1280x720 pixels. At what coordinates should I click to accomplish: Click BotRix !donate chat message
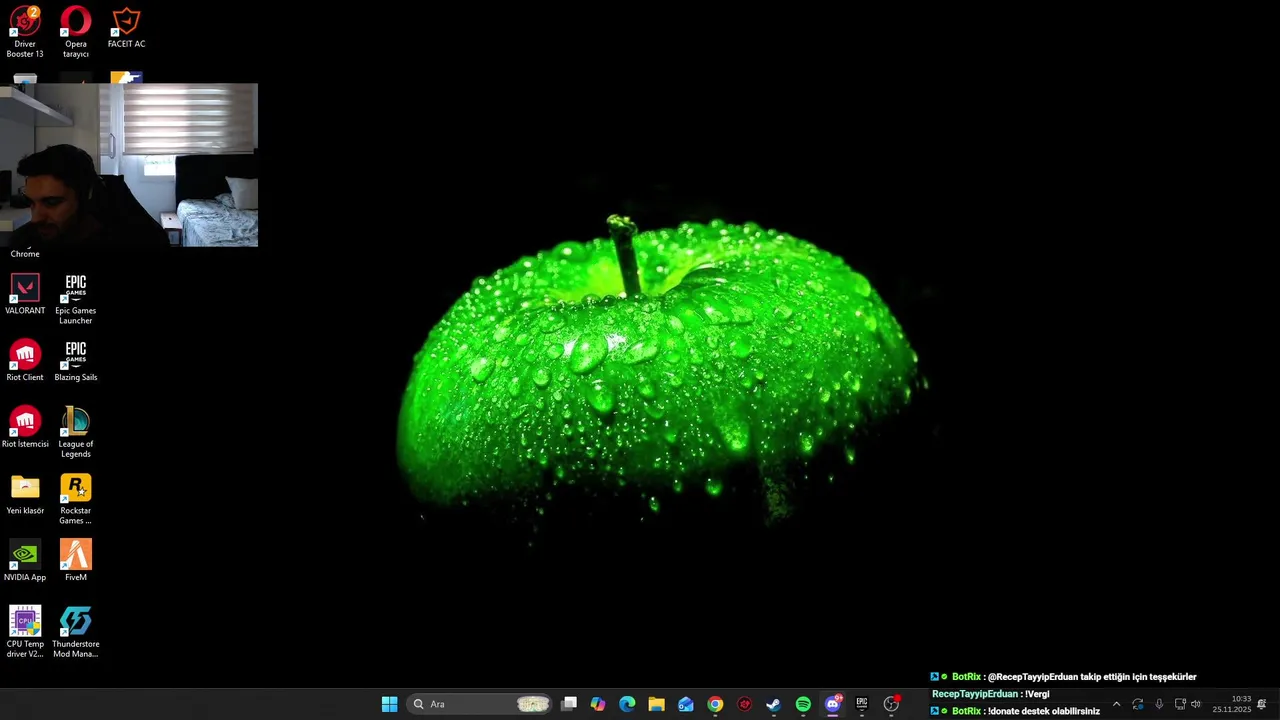pos(1015,711)
